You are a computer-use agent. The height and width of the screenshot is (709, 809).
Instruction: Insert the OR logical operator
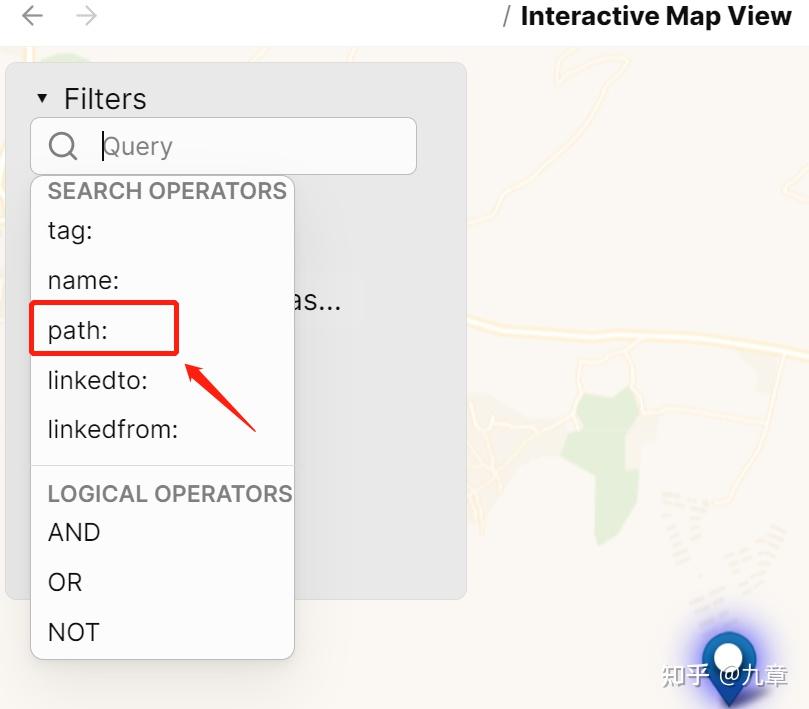click(x=65, y=582)
